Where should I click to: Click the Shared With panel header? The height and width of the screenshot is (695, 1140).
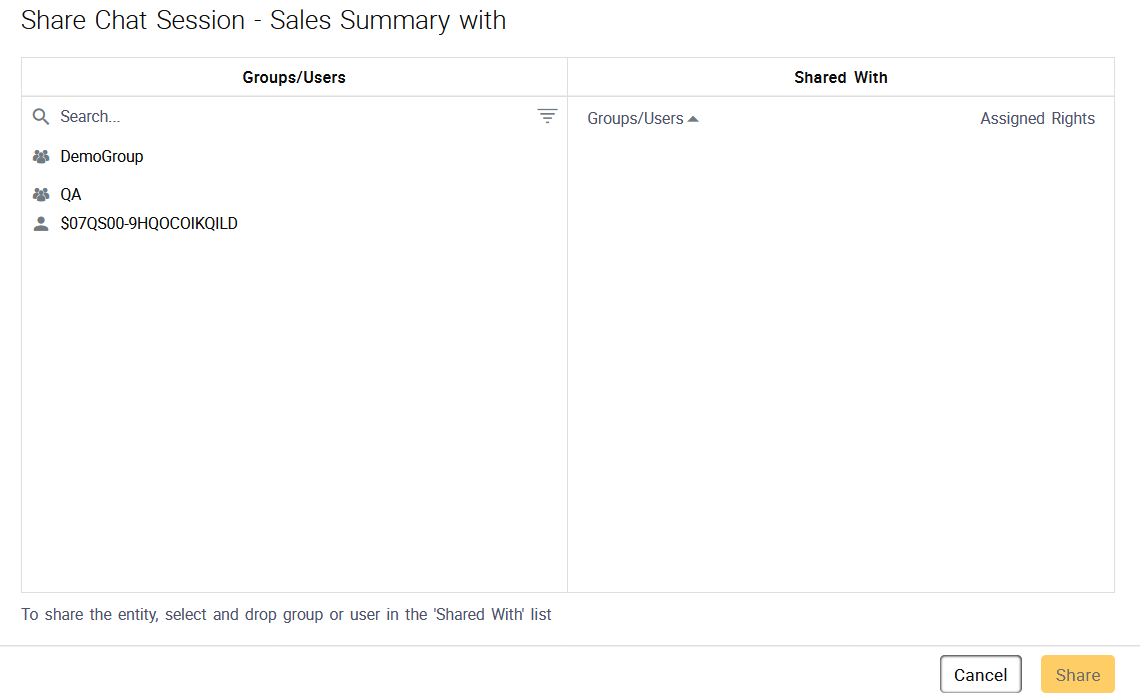[840, 77]
